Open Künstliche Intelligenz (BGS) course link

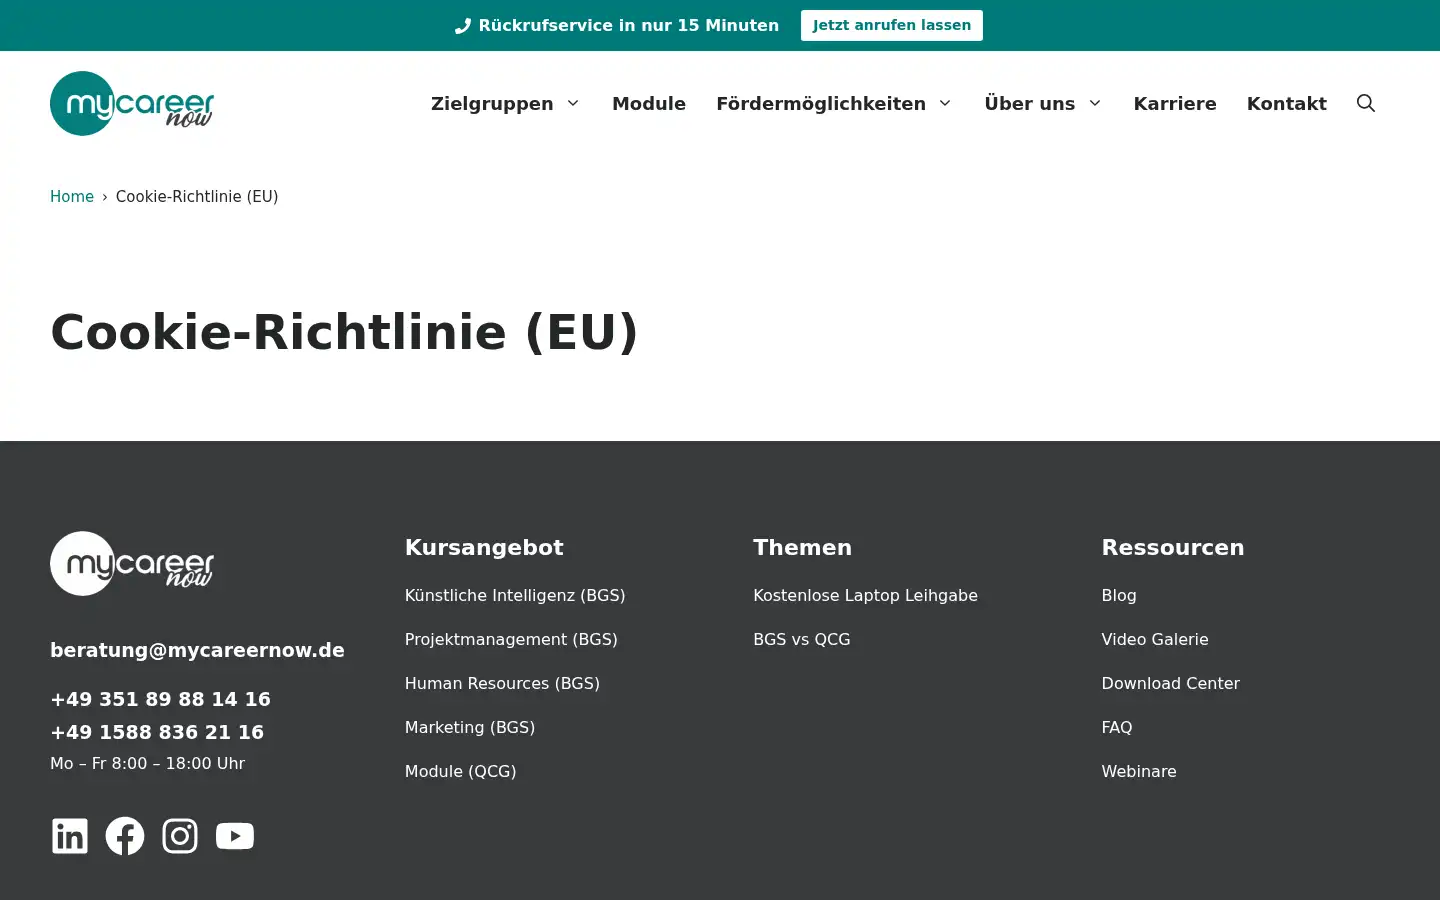click(515, 595)
